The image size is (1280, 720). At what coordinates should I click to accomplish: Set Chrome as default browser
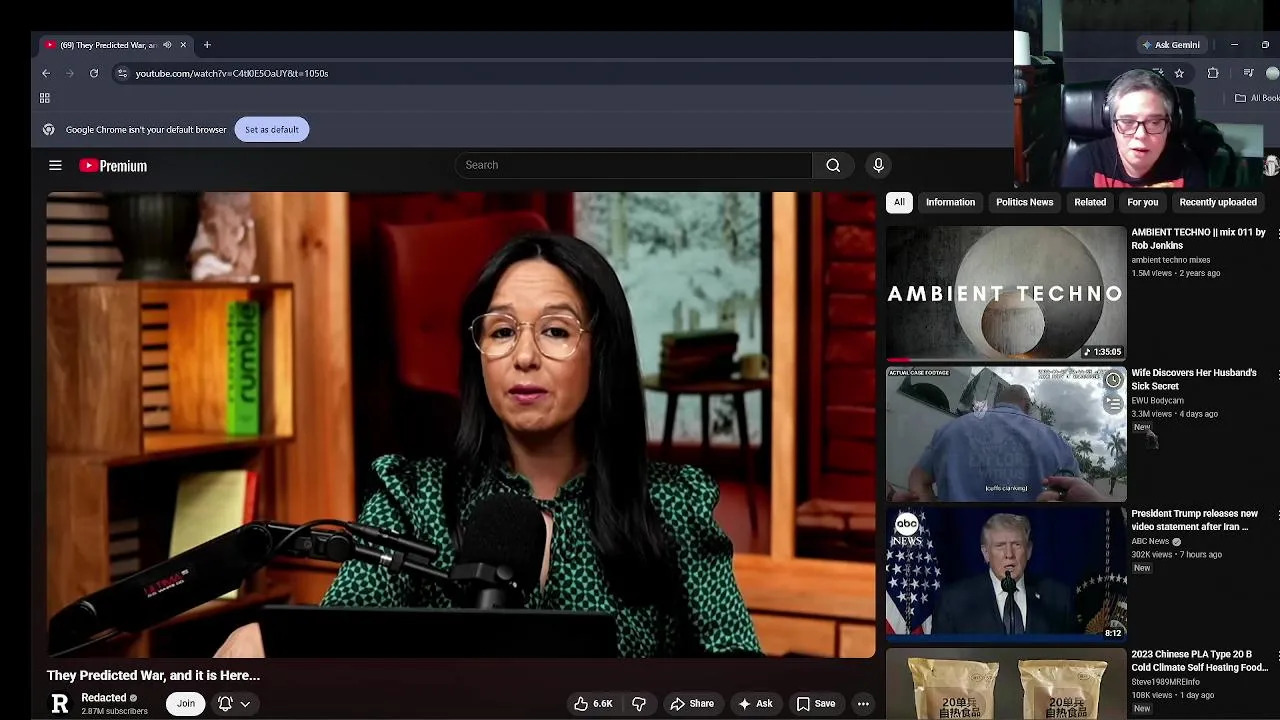point(272,129)
